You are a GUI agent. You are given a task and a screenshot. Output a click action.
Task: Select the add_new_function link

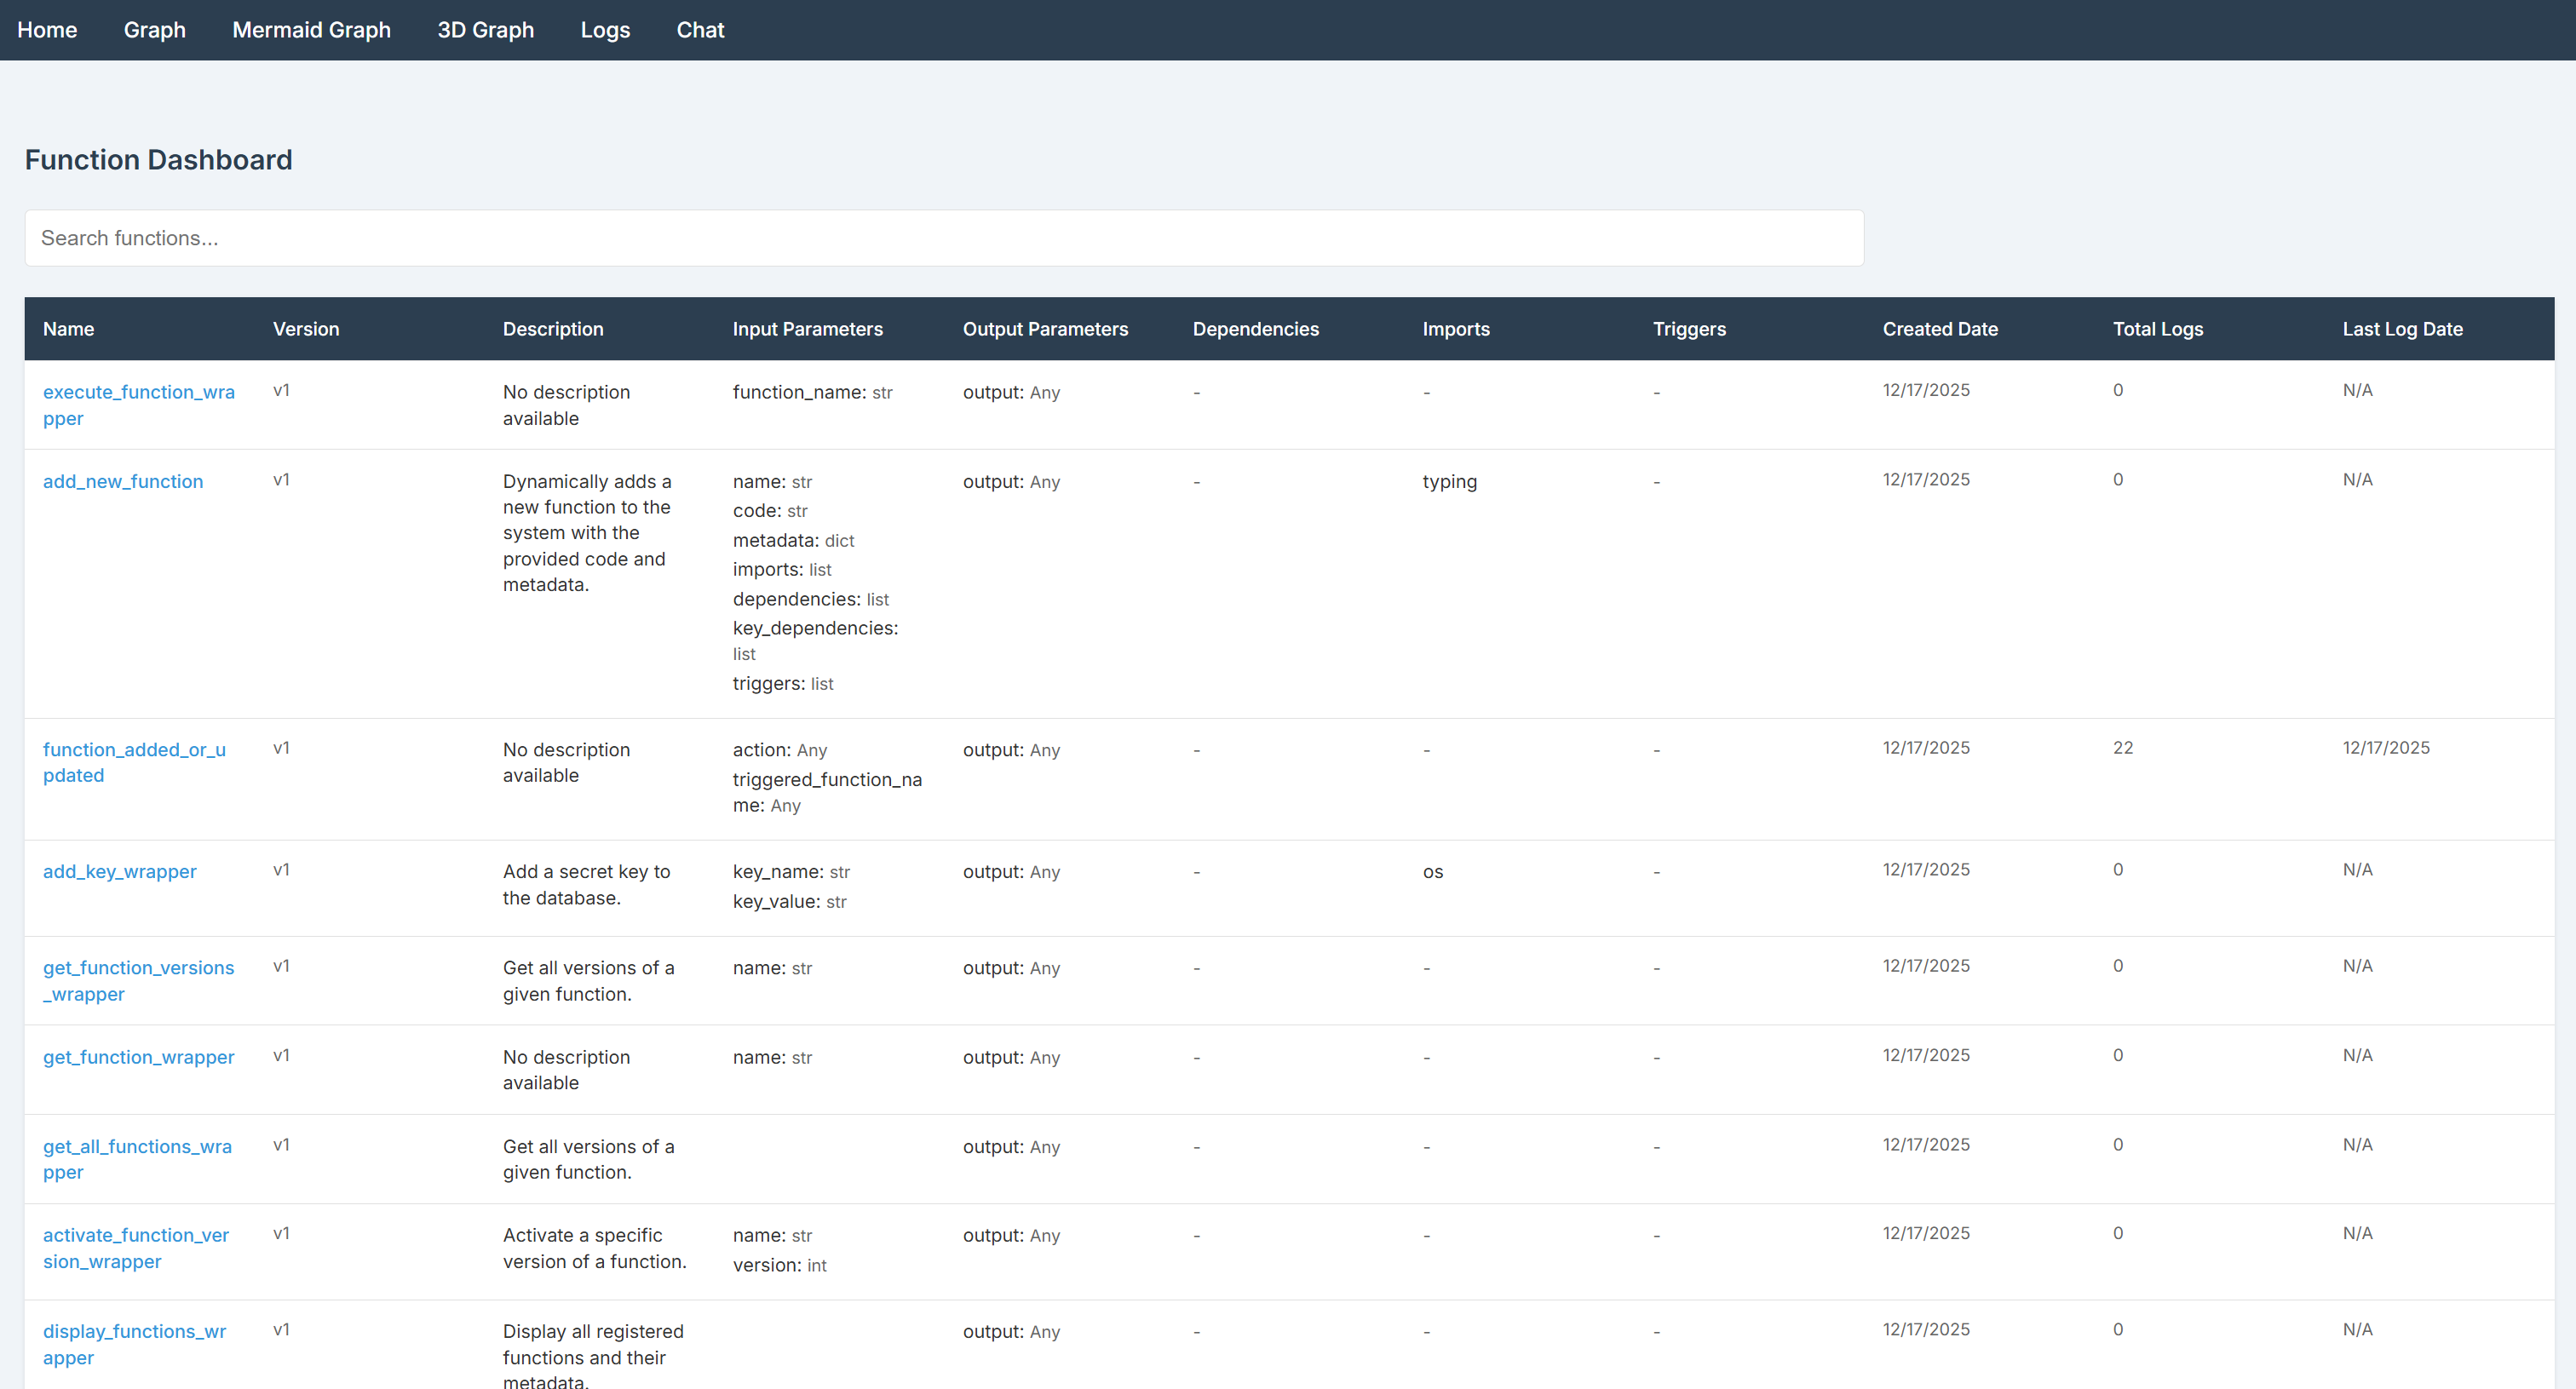point(123,481)
